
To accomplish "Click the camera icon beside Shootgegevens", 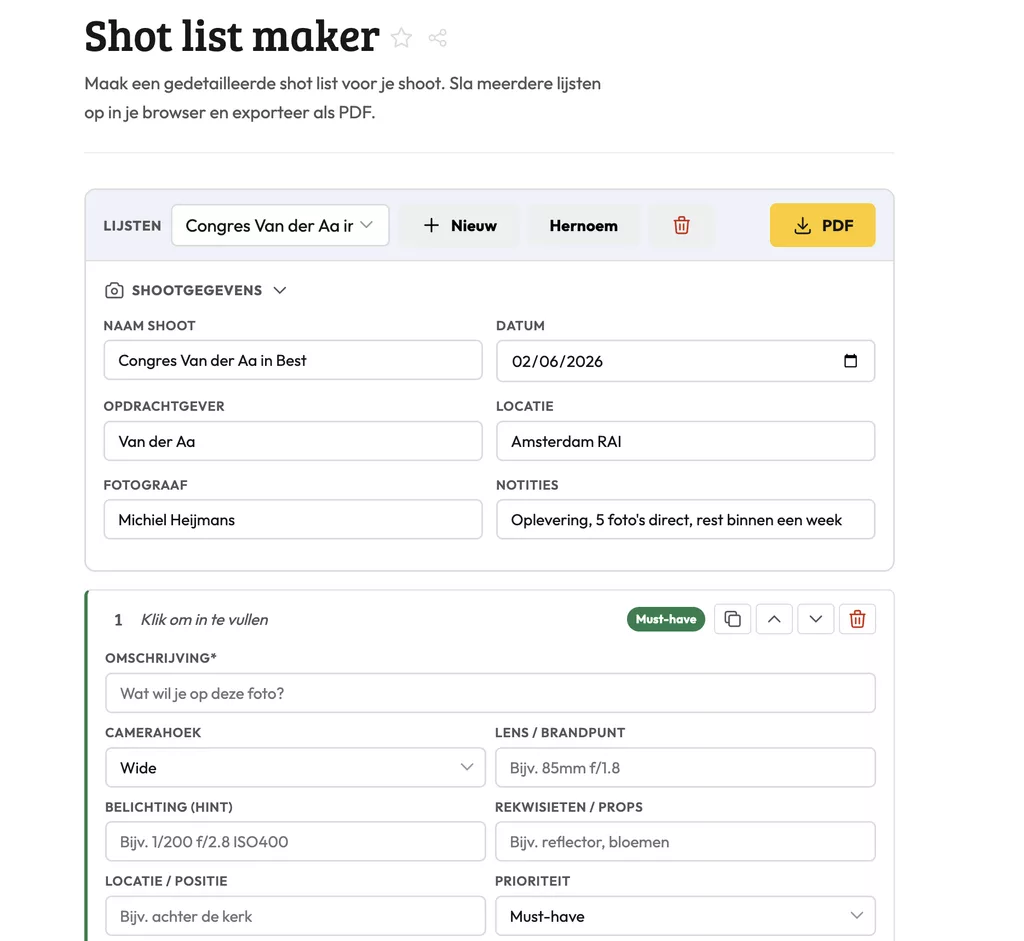I will (x=114, y=290).
